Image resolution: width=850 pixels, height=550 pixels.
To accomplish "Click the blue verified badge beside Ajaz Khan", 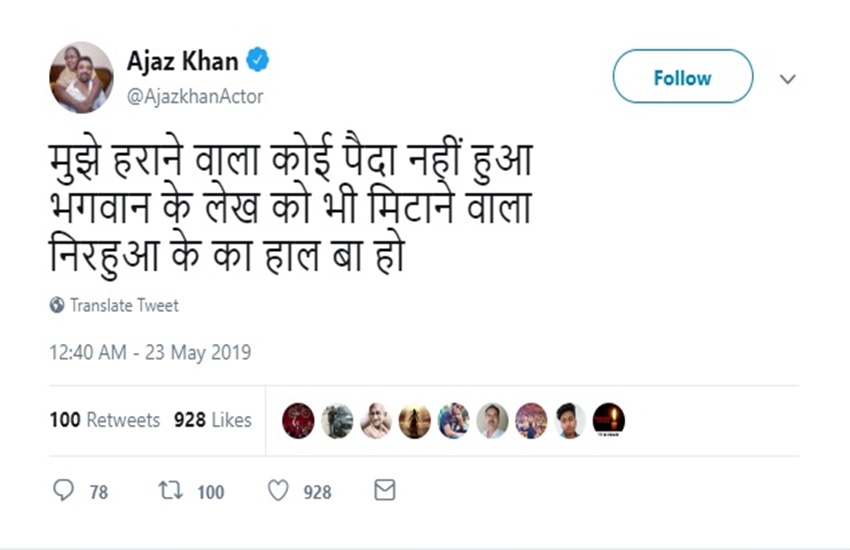I will [x=258, y=62].
